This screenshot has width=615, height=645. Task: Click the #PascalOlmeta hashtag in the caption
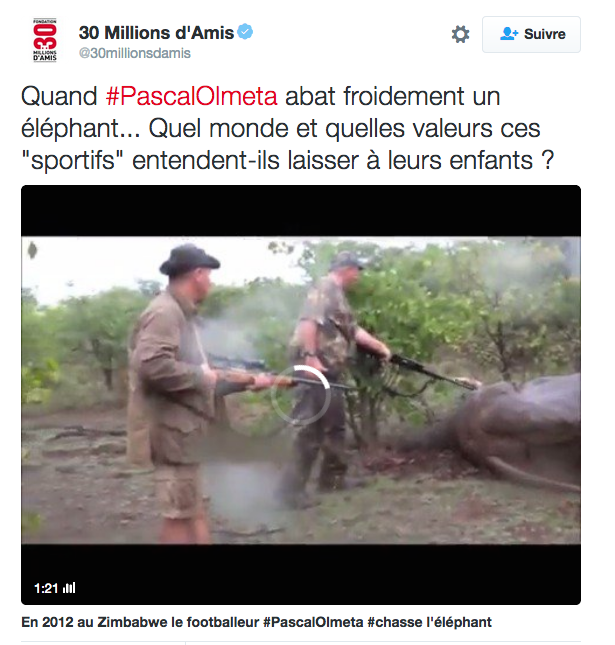(313, 622)
